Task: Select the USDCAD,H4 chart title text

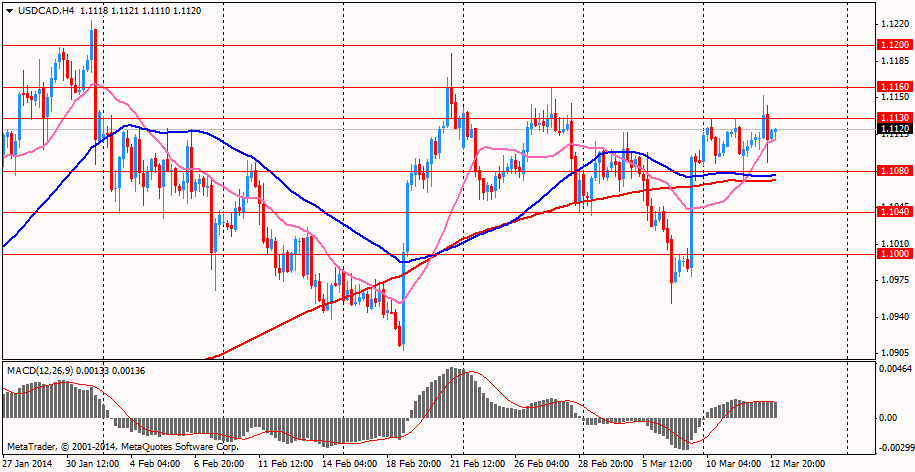Action: pos(44,11)
